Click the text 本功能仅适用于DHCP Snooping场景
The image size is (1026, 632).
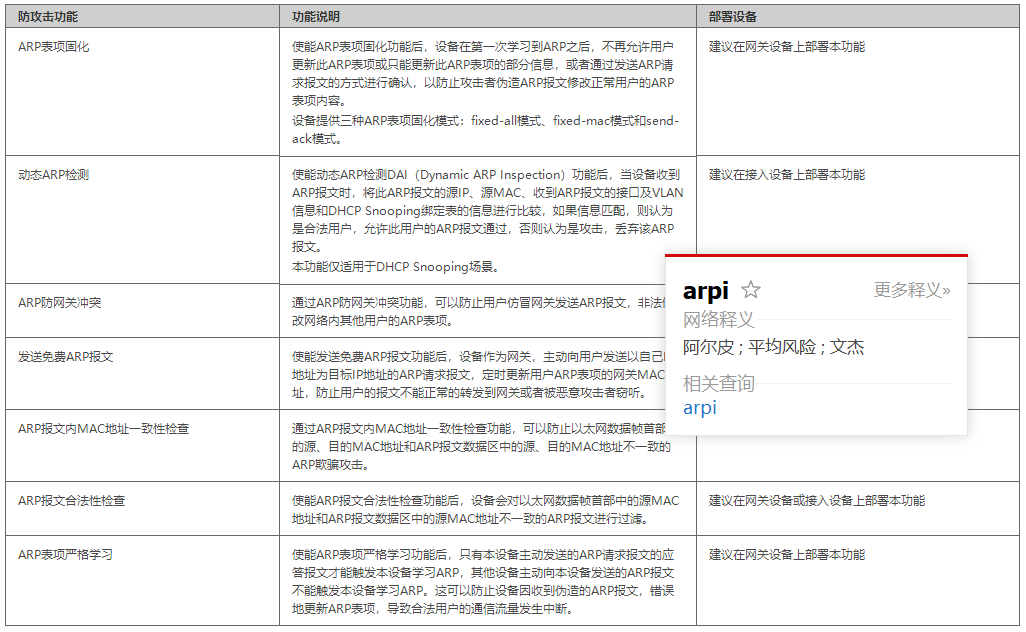pyautogui.click(x=396, y=267)
